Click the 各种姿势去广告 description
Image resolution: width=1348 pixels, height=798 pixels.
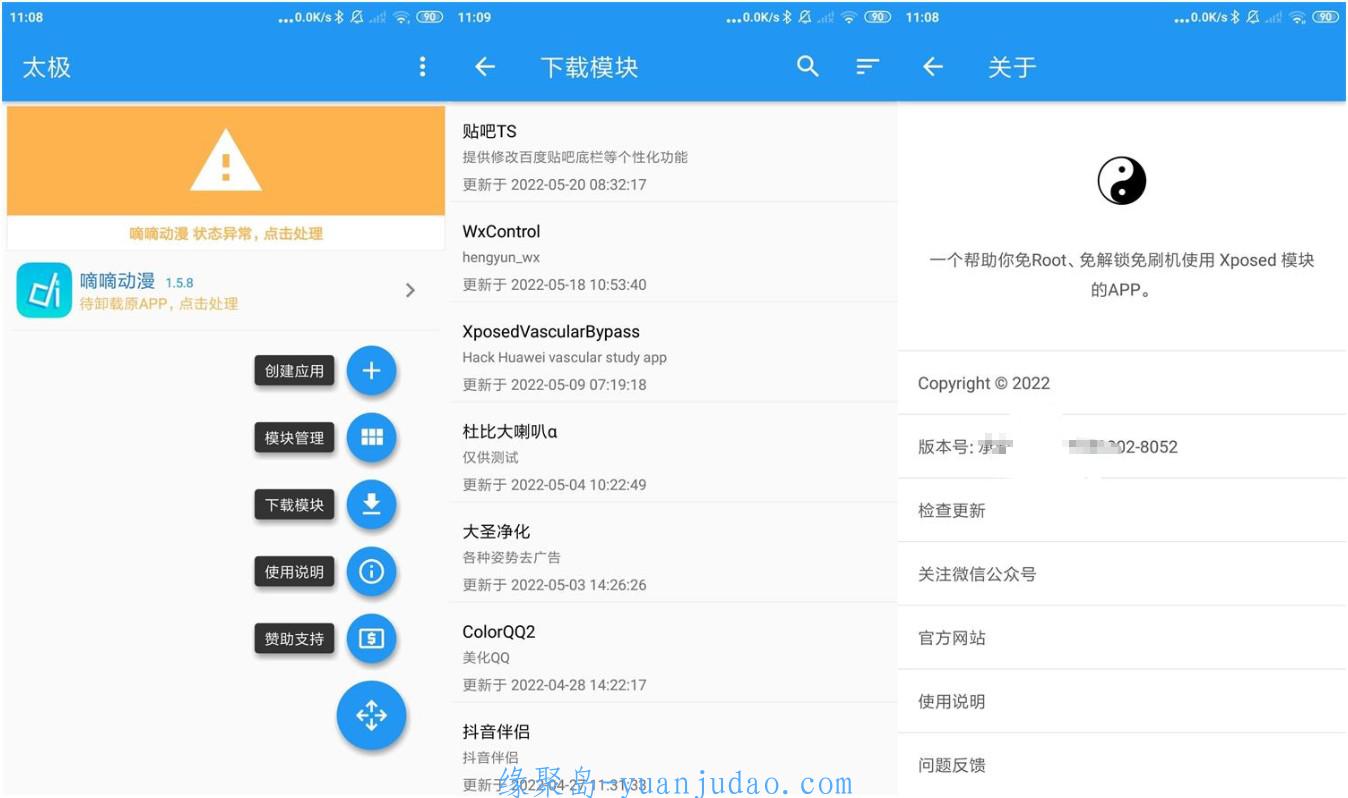click(x=511, y=557)
